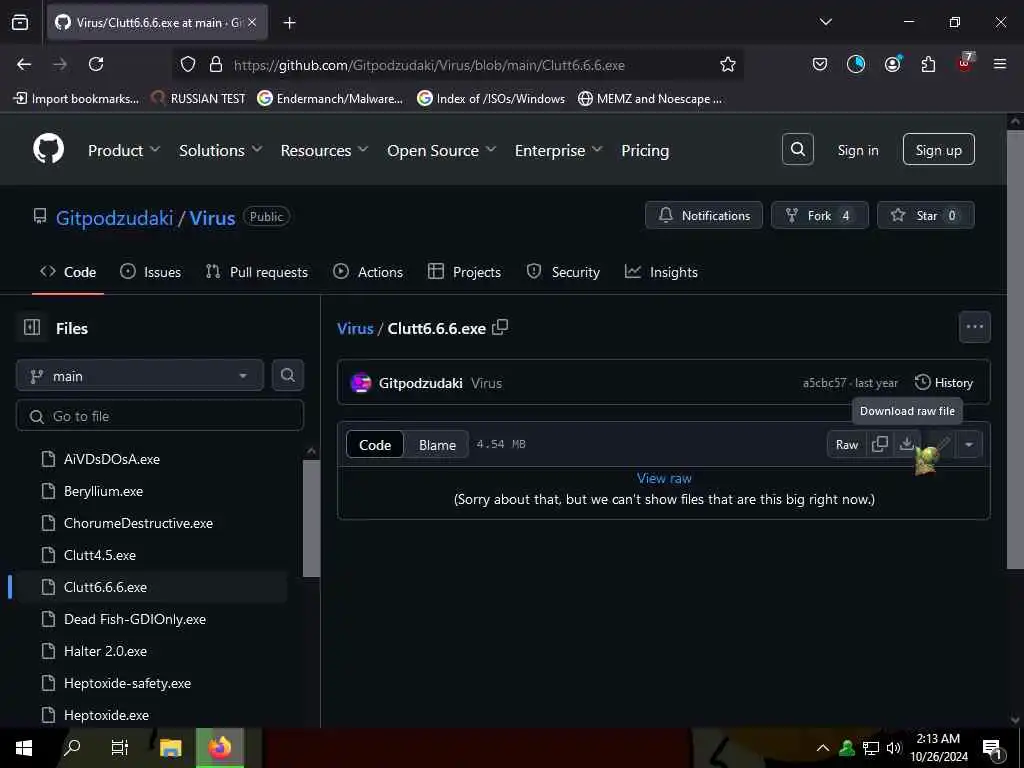Viewport: 1024px width, 768px height.
Task: Open Heptoxide-safety.exe in file tree
Action: [x=127, y=683]
